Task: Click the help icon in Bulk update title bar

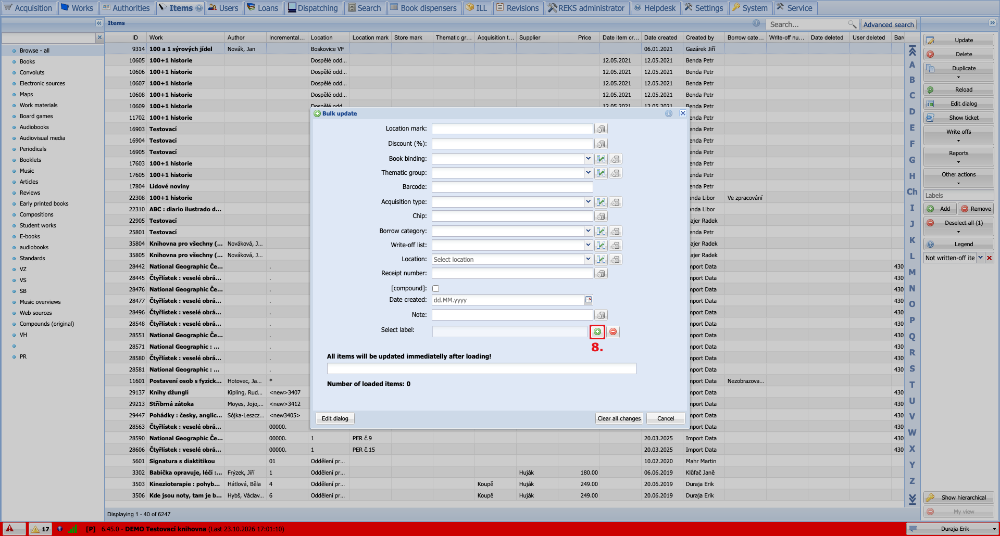Action: [669, 113]
